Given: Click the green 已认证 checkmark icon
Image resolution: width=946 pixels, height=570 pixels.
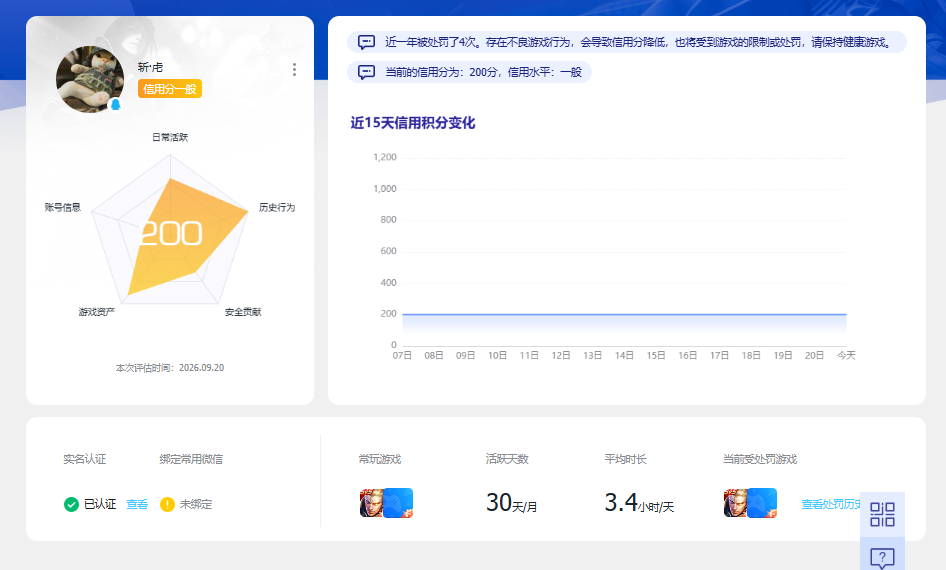Looking at the screenshot, I should click(x=71, y=504).
